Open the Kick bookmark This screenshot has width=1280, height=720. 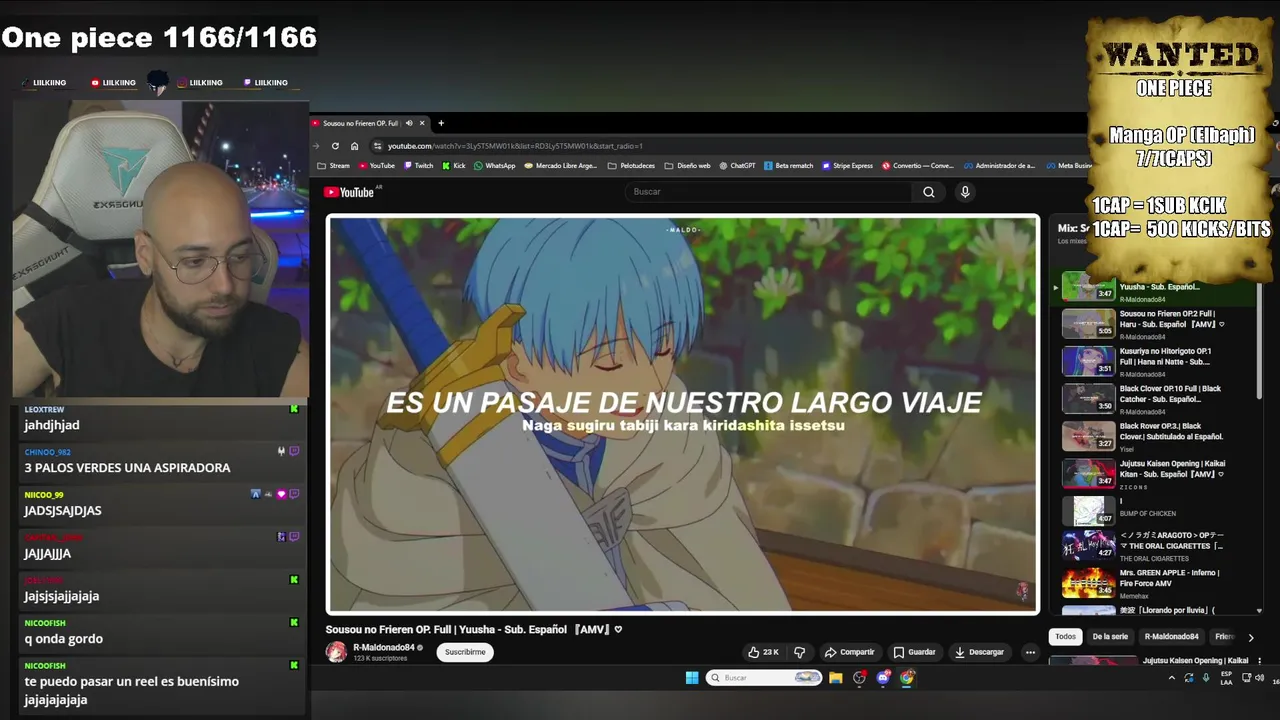click(x=454, y=166)
